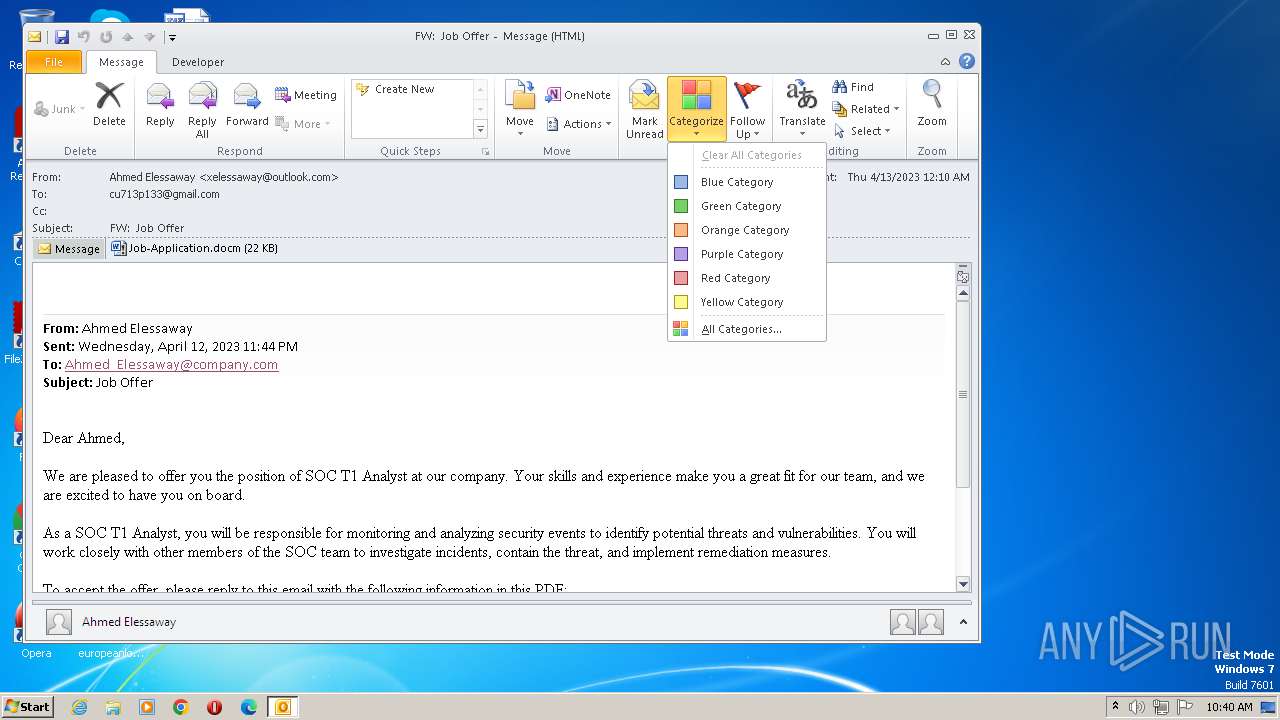This screenshot has width=1280, height=720.
Task: Forward this message
Action: pos(247,106)
